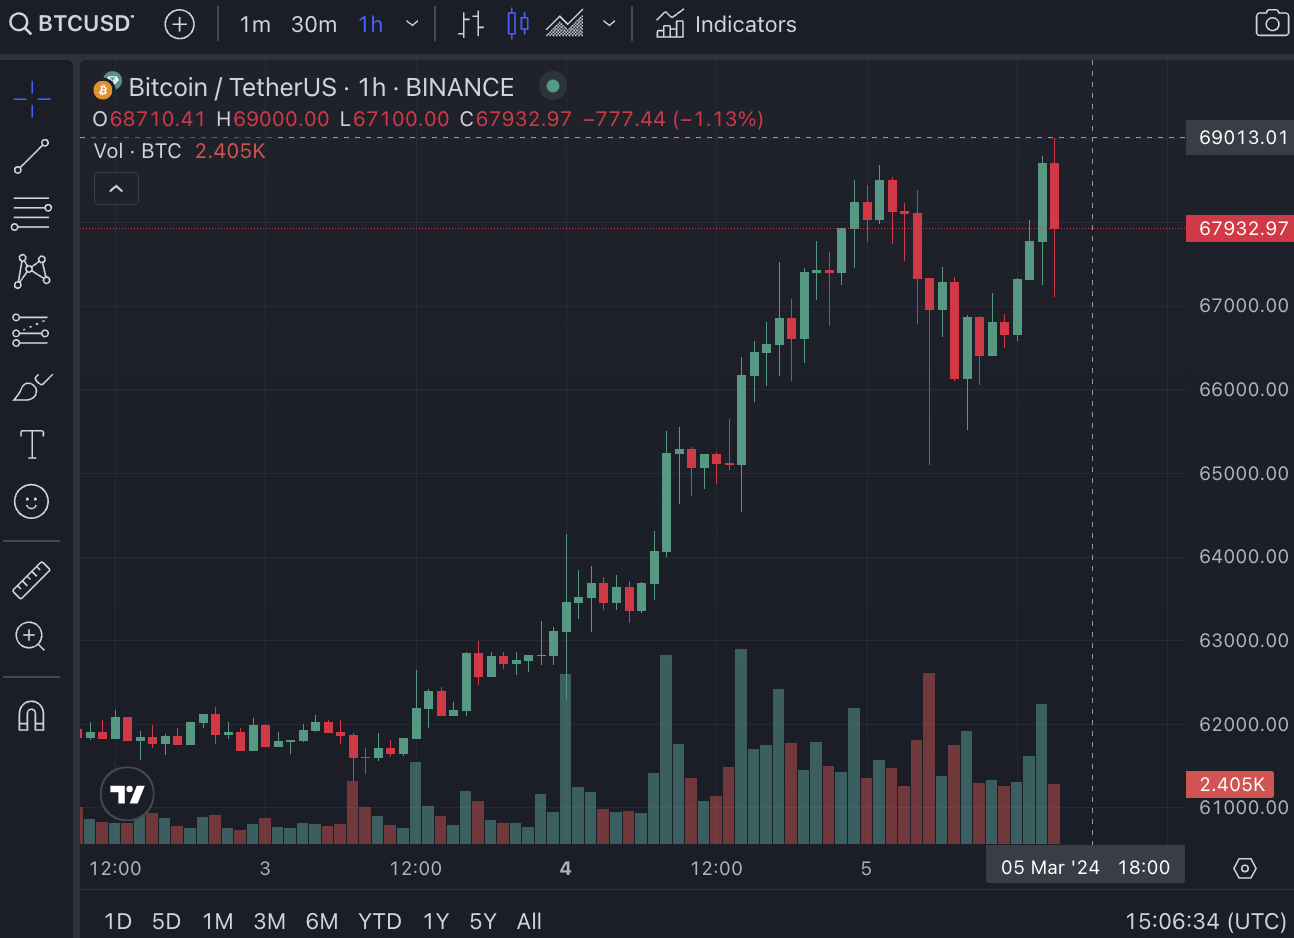Click the 2.405K volume label on axis
The width and height of the screenshot is (1294, 938).
tap(1231, 784)
